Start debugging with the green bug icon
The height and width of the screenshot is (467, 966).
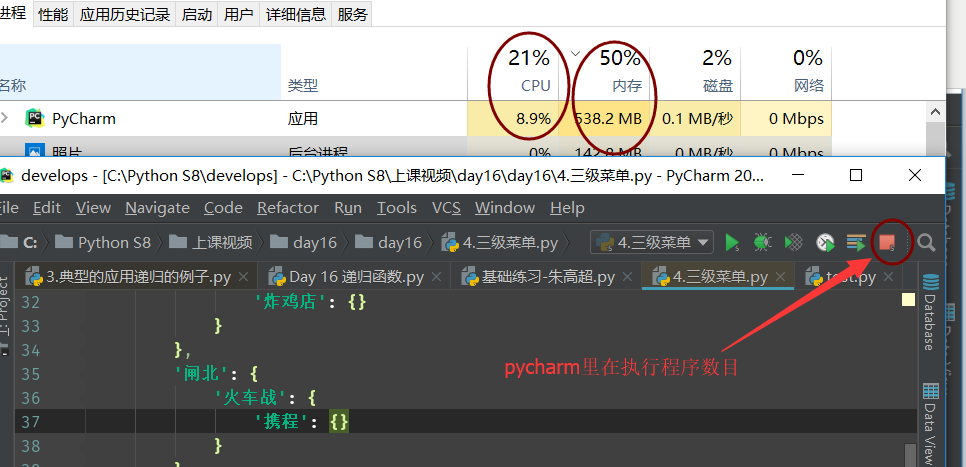(x=763, y=243)
